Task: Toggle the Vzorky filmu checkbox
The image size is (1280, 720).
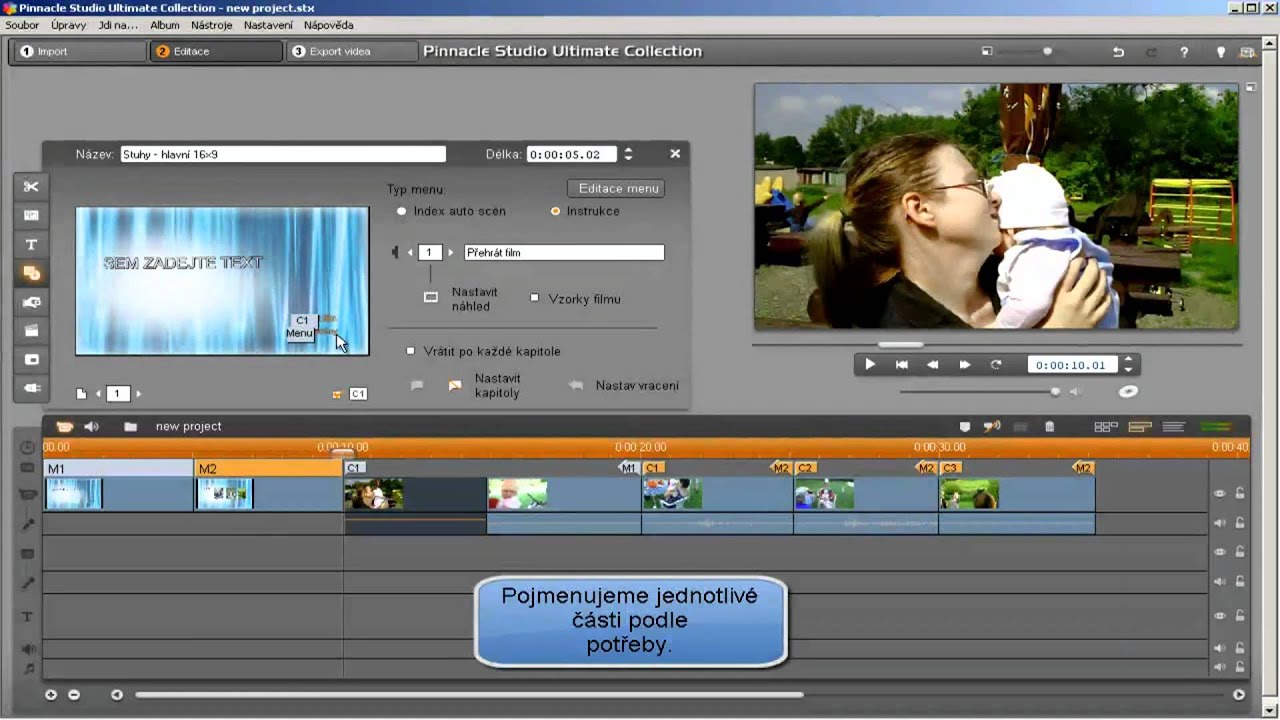Action: 535,298
